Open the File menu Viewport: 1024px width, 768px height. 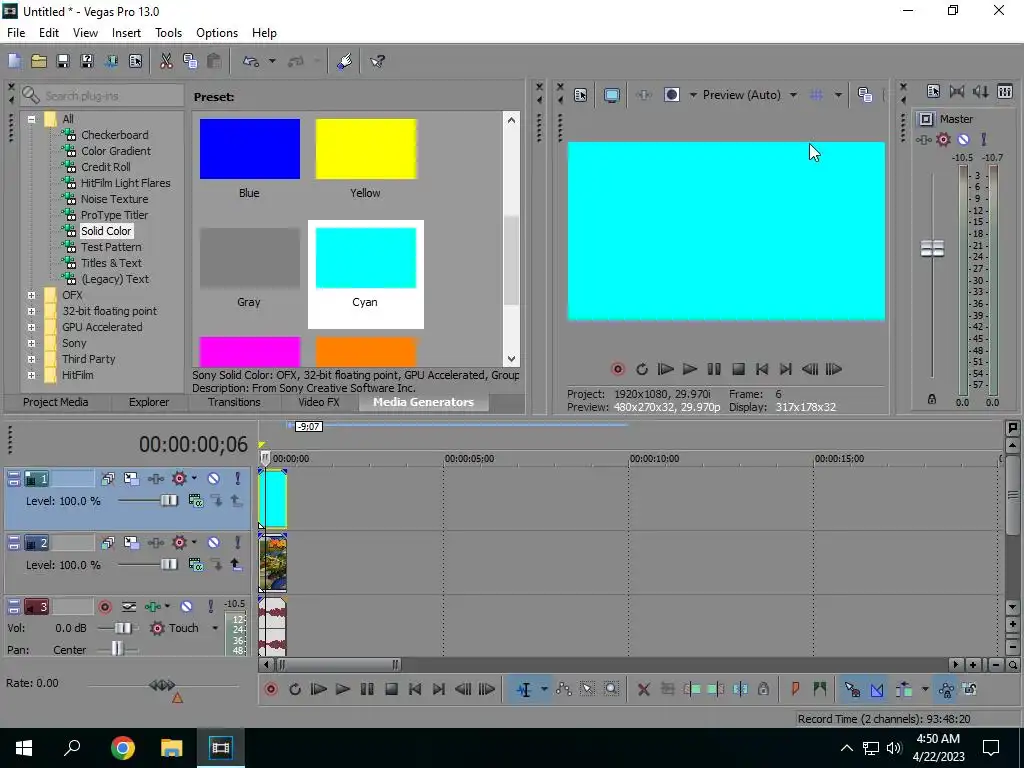click(16, 33)
